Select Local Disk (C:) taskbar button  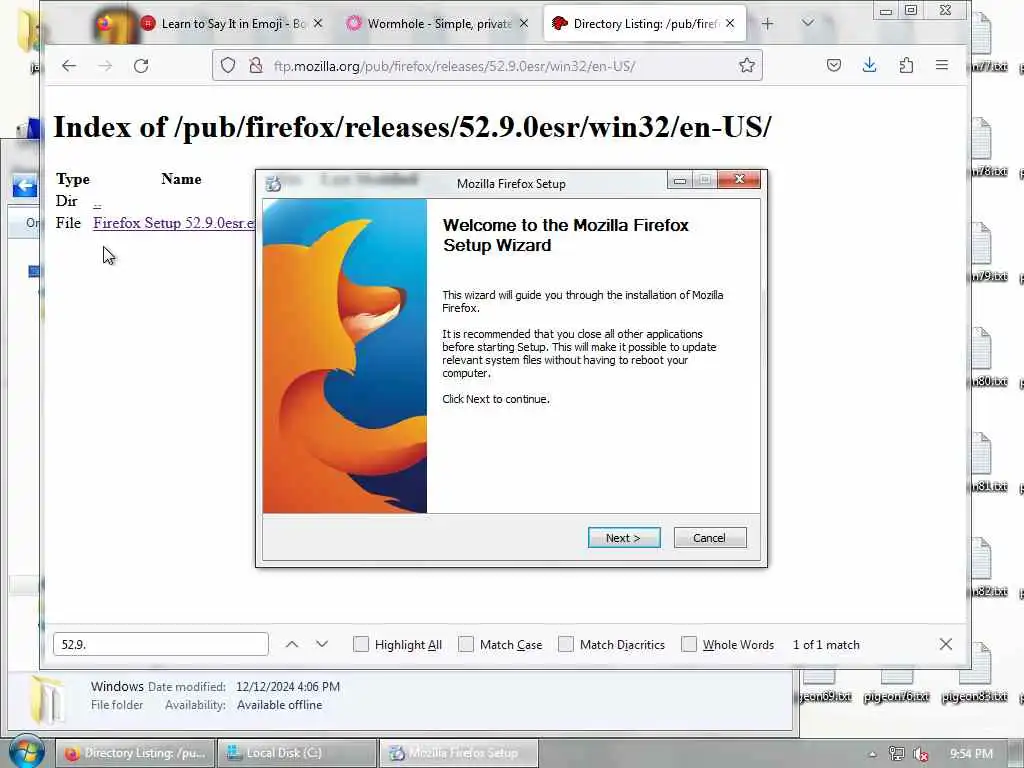(297, 753)
